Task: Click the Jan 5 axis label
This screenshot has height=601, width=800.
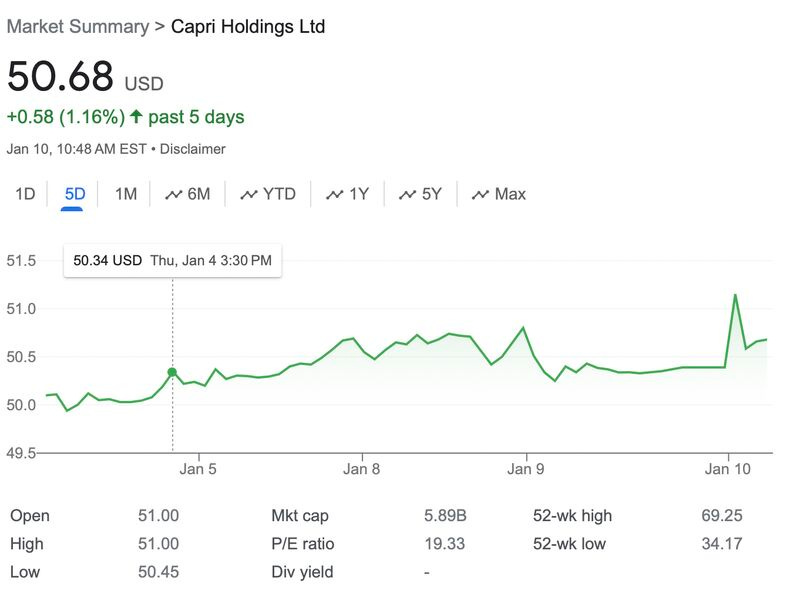Action: point(198,469)
